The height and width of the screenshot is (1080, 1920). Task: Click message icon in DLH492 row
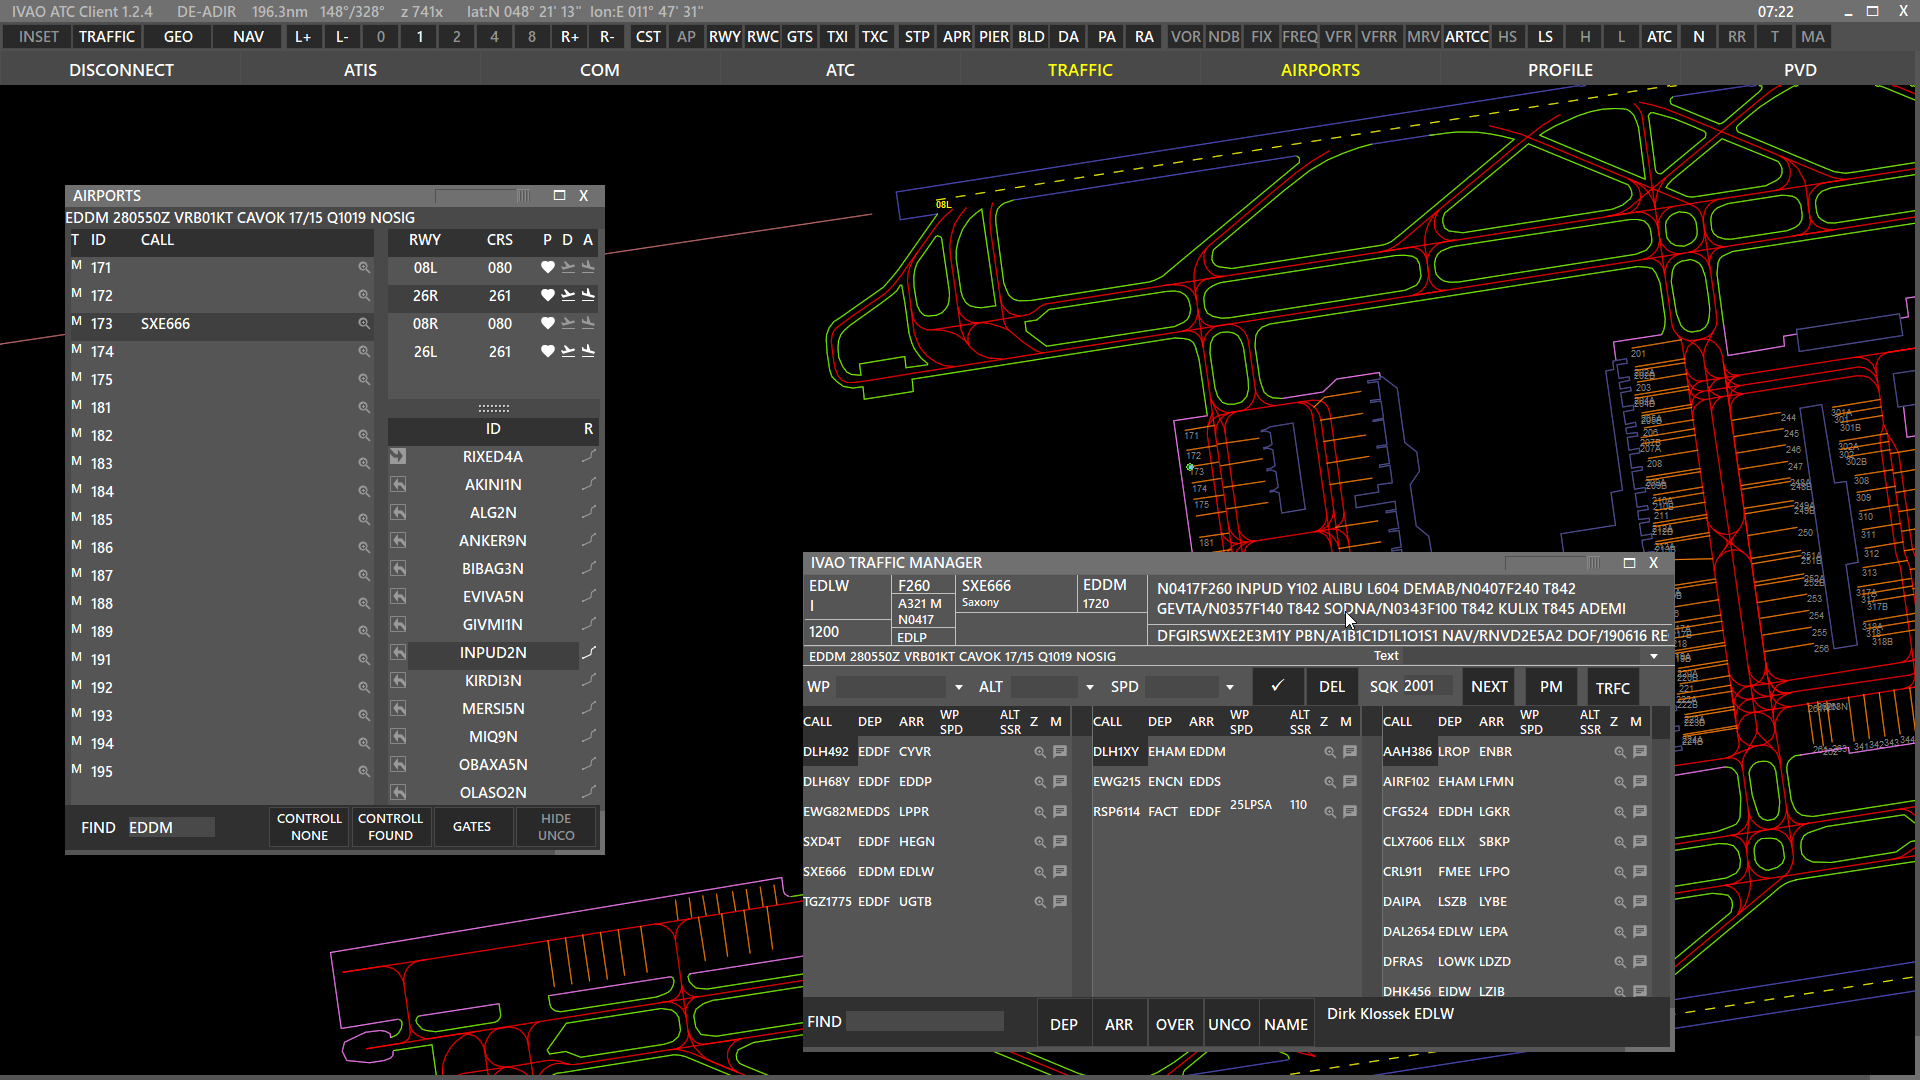click(1060, 752)
